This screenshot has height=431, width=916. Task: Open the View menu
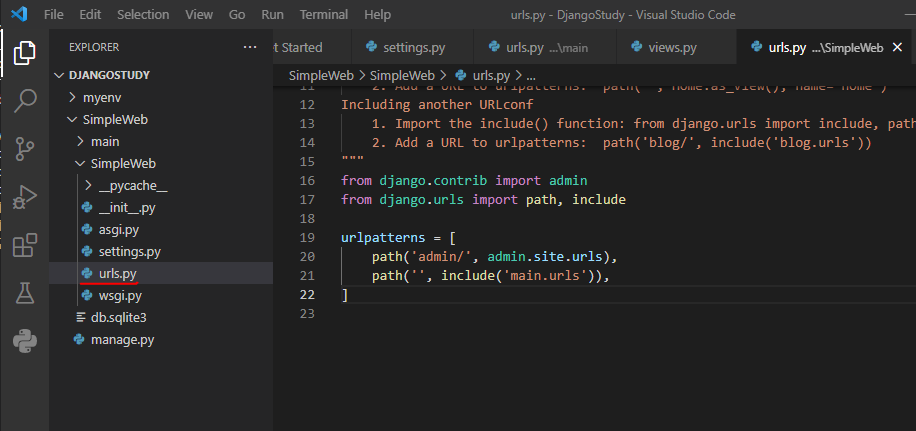[199, 15]
